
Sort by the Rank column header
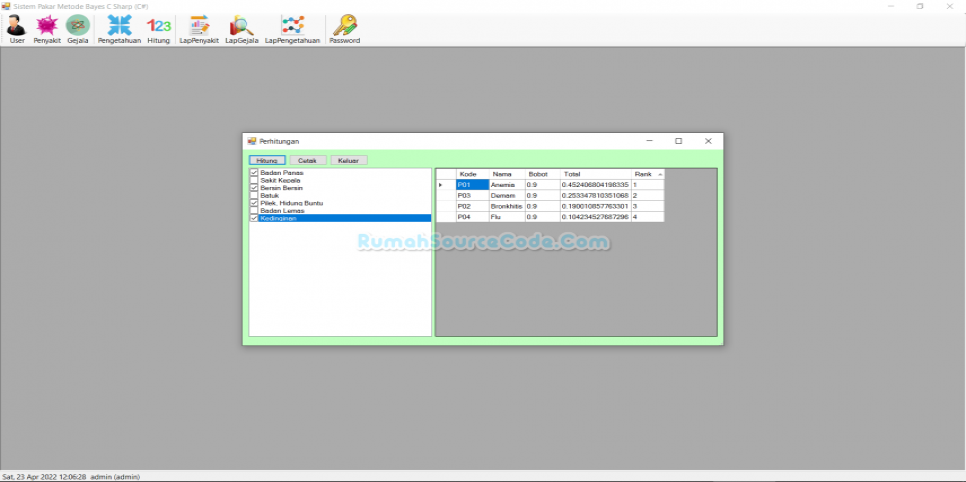pos(648,174)
